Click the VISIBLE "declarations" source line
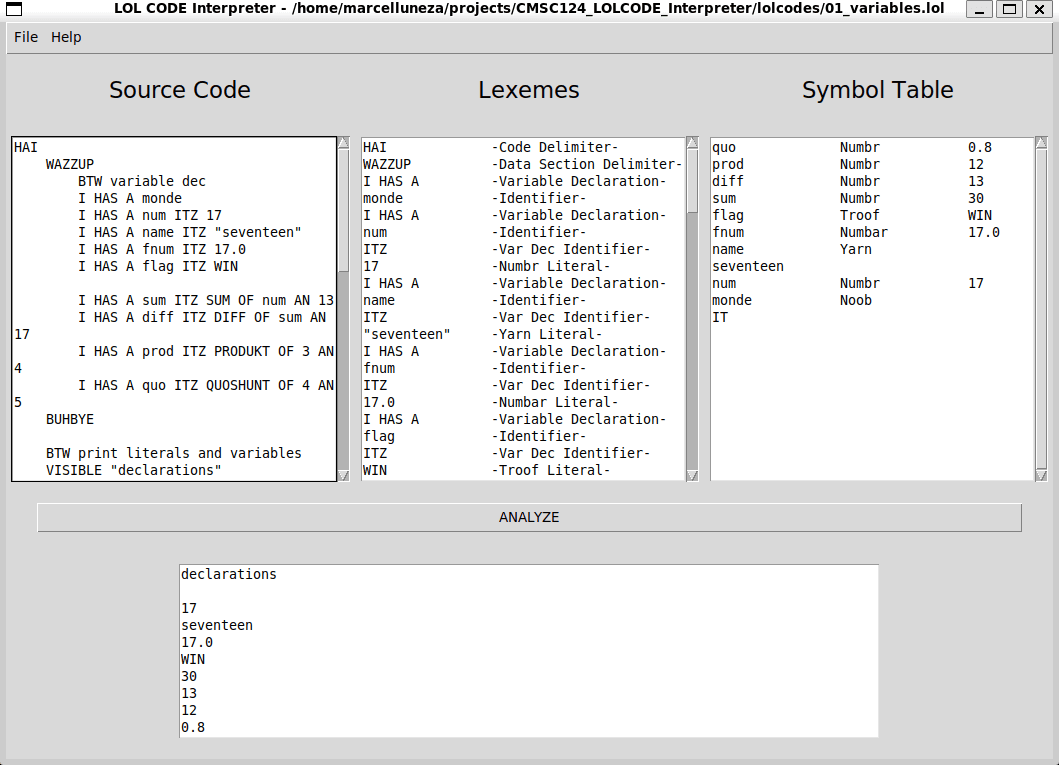Screen dimensions: 1059x765 point(134,470)
